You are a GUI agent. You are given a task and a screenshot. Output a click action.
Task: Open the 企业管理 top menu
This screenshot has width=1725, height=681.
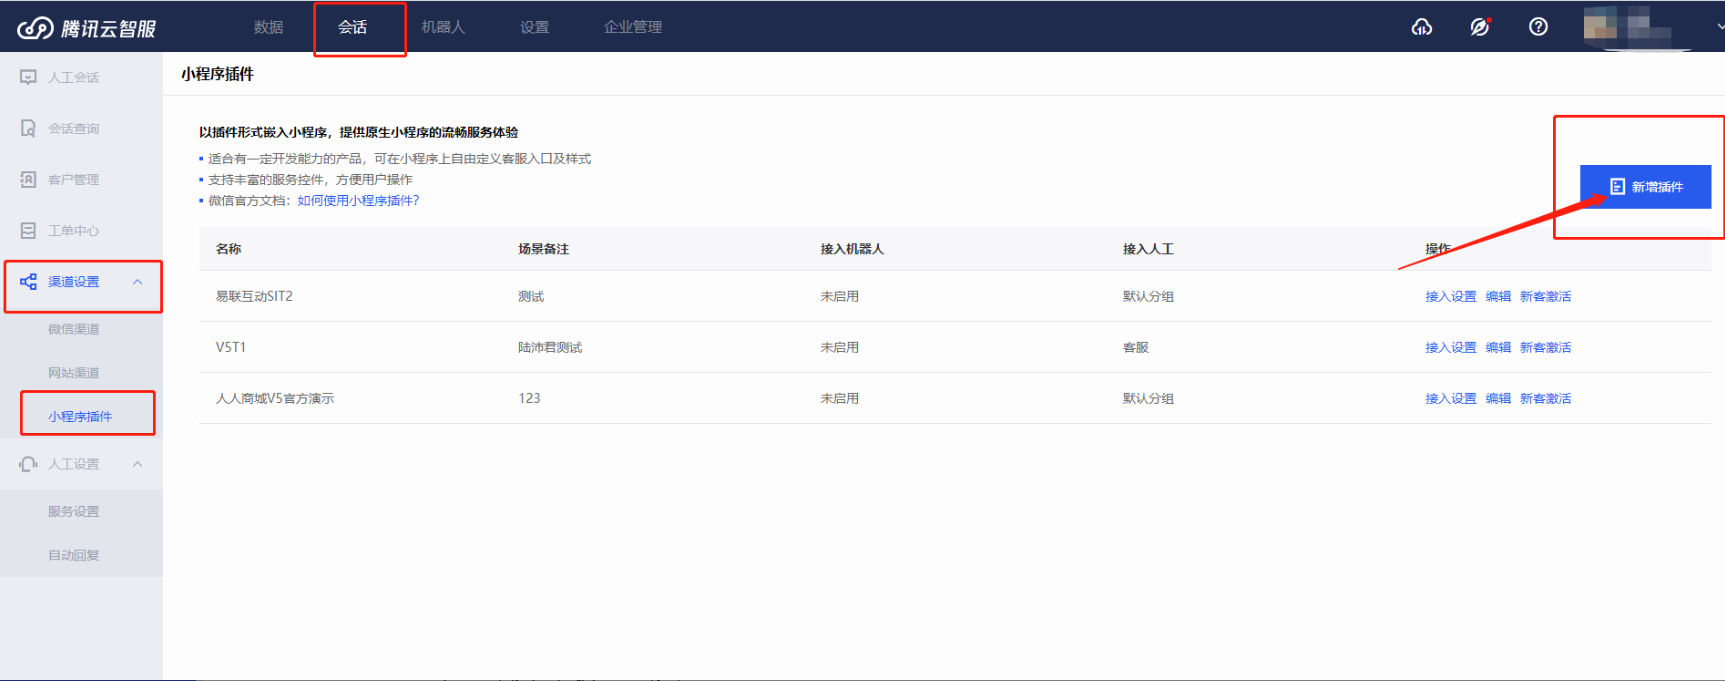point(632,27)
